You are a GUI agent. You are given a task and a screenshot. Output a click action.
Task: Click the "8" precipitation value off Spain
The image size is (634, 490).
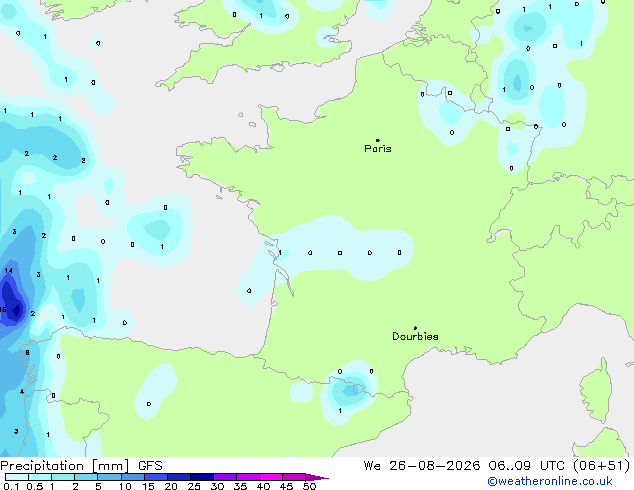[x=27, y=353]
